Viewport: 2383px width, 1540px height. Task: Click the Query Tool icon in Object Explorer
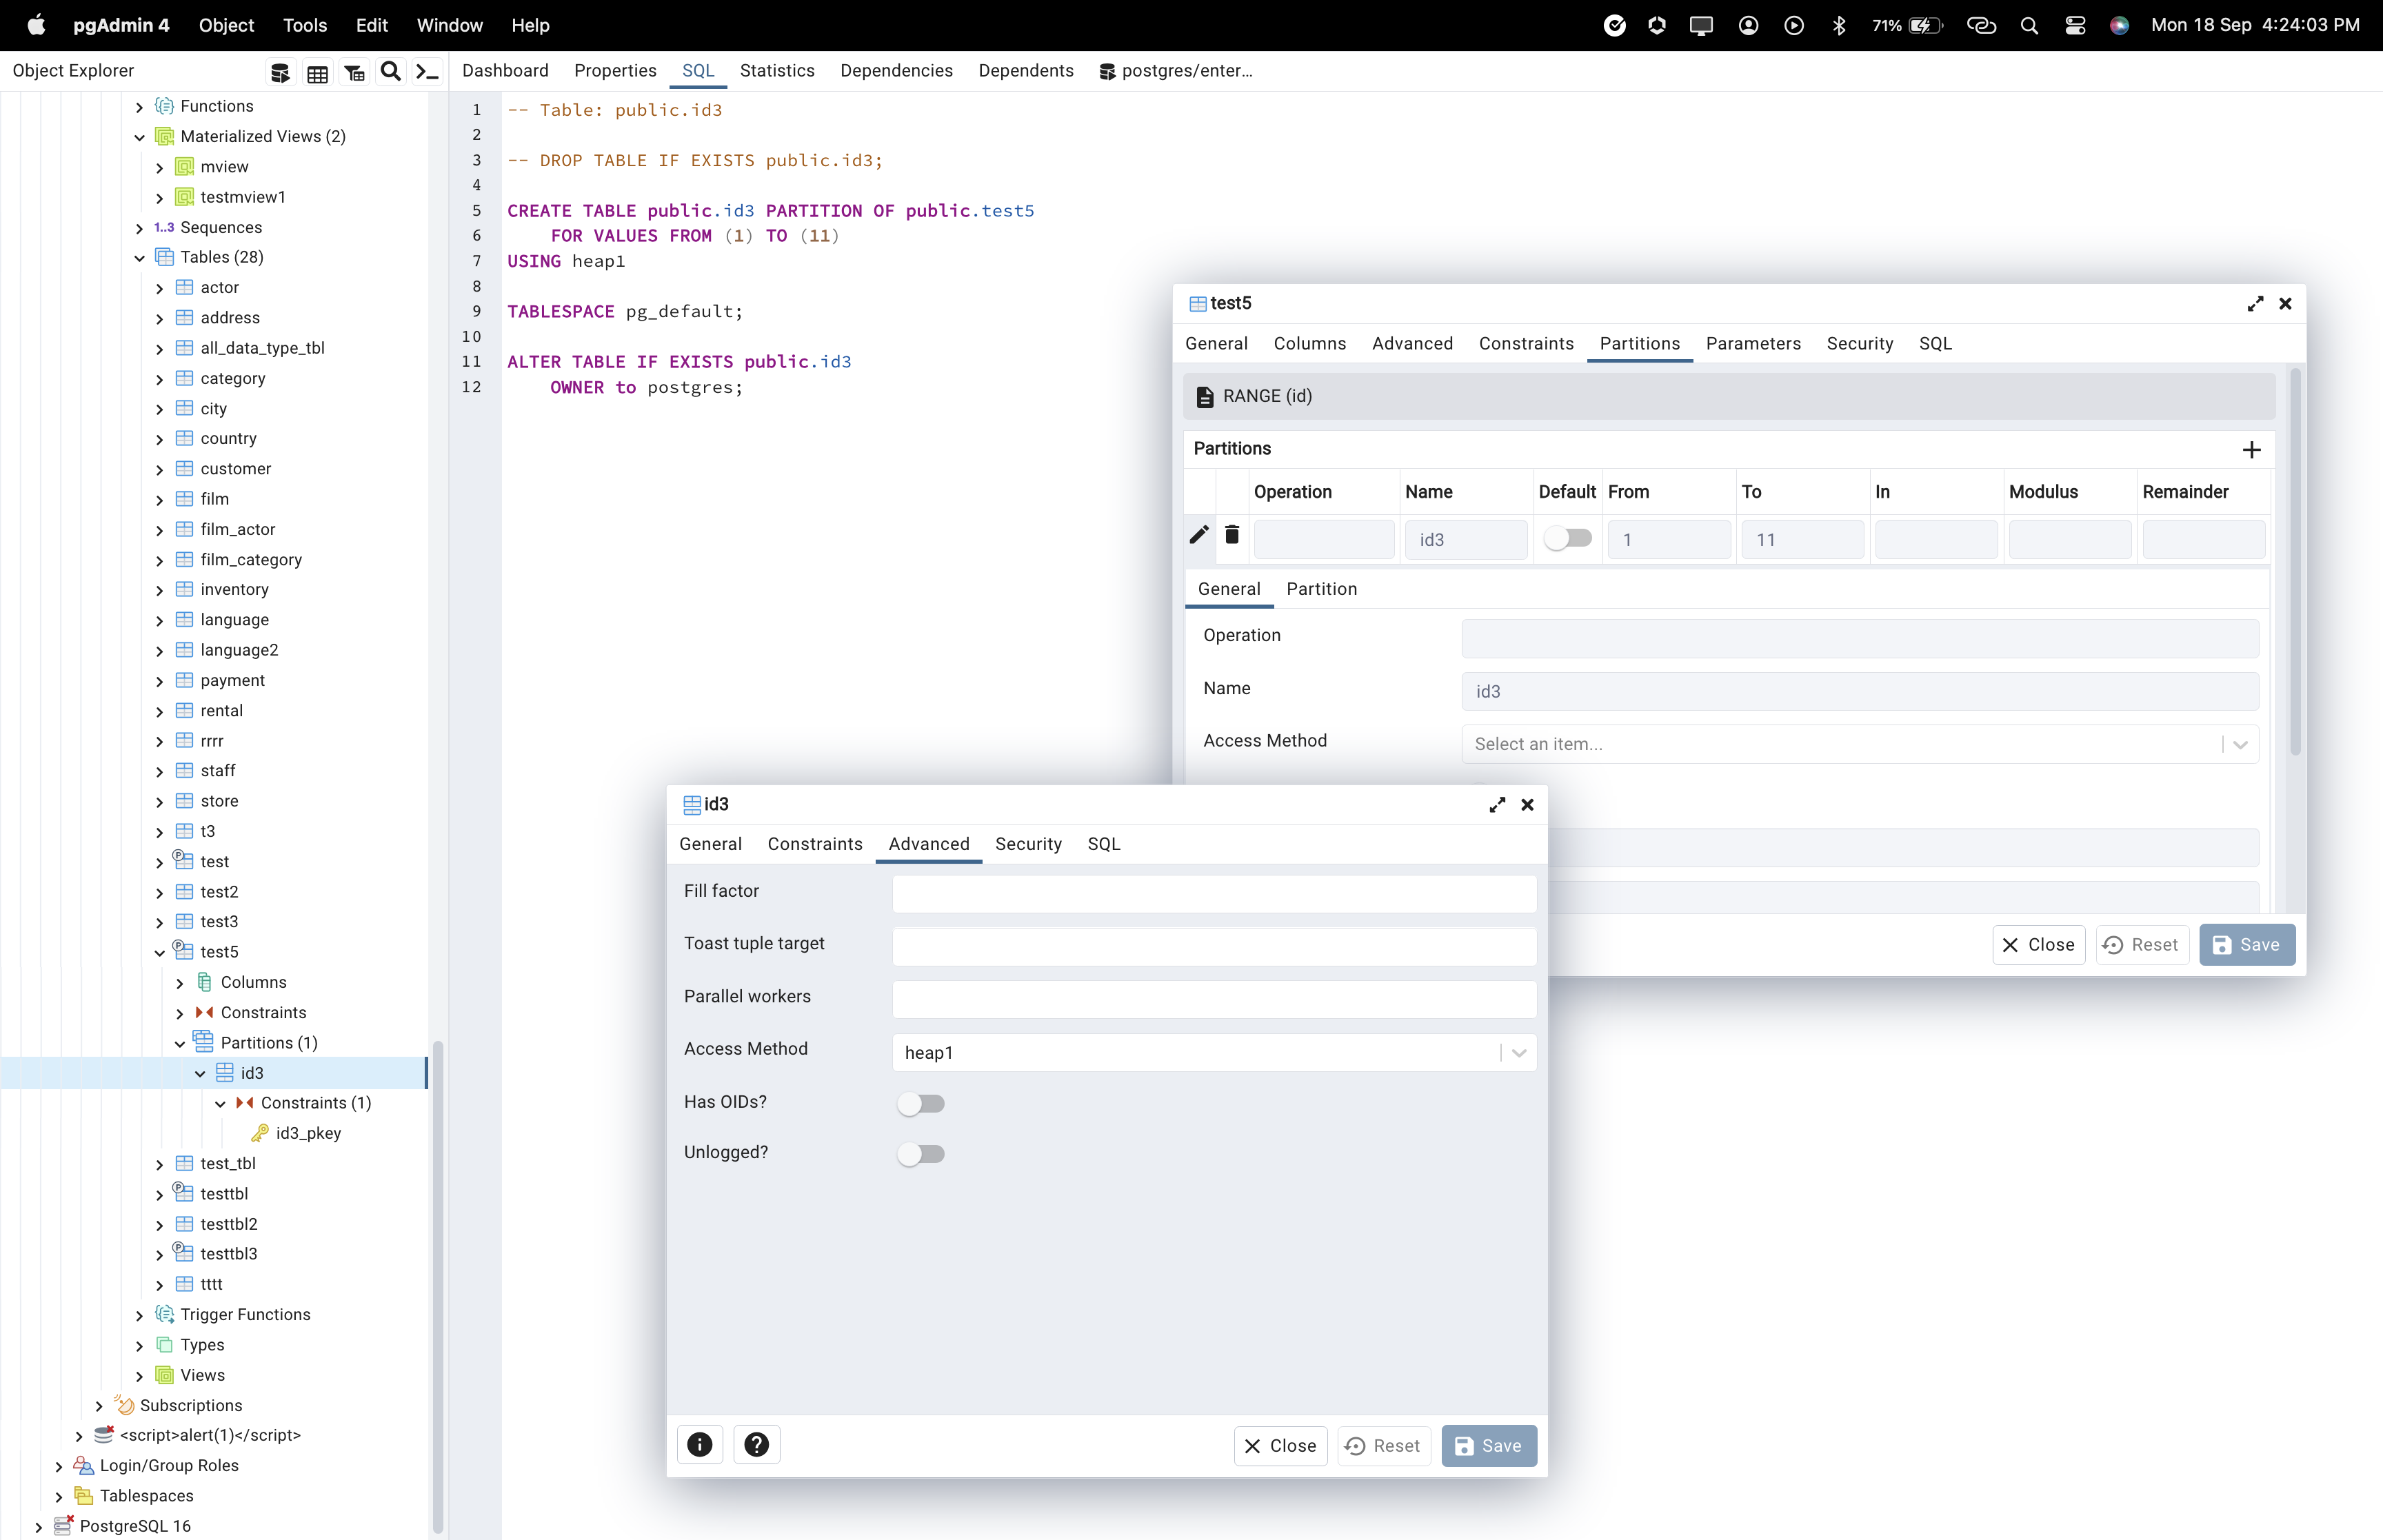click(x=280, y=72)
